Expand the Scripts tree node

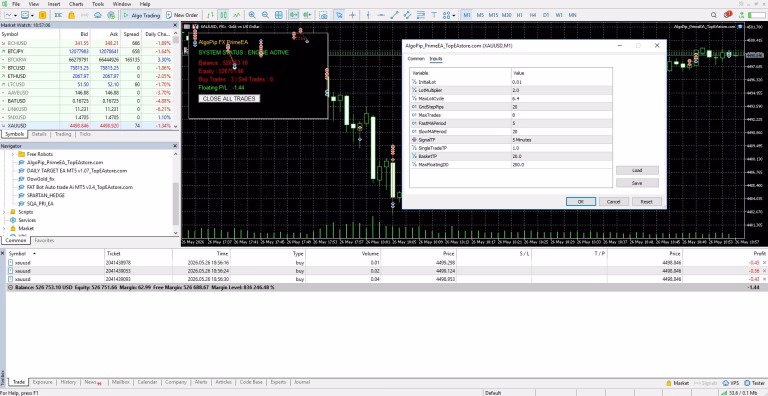(4, 212)
